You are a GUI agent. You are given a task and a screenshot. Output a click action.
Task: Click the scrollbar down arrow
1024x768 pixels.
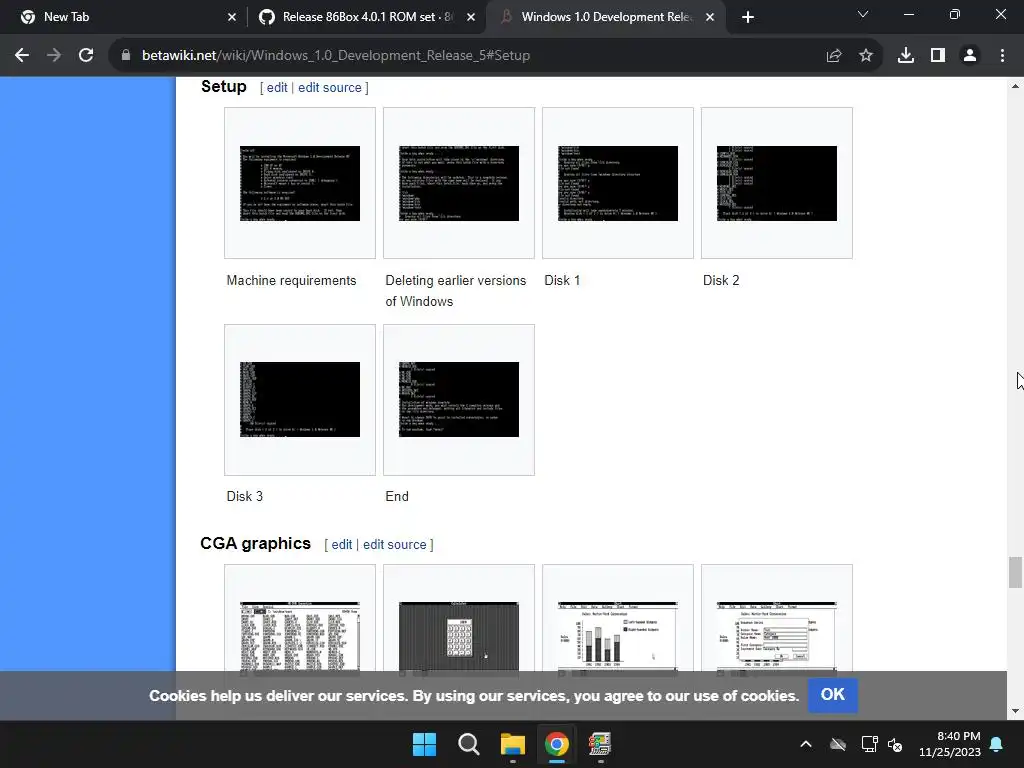tap(1014, 711)
